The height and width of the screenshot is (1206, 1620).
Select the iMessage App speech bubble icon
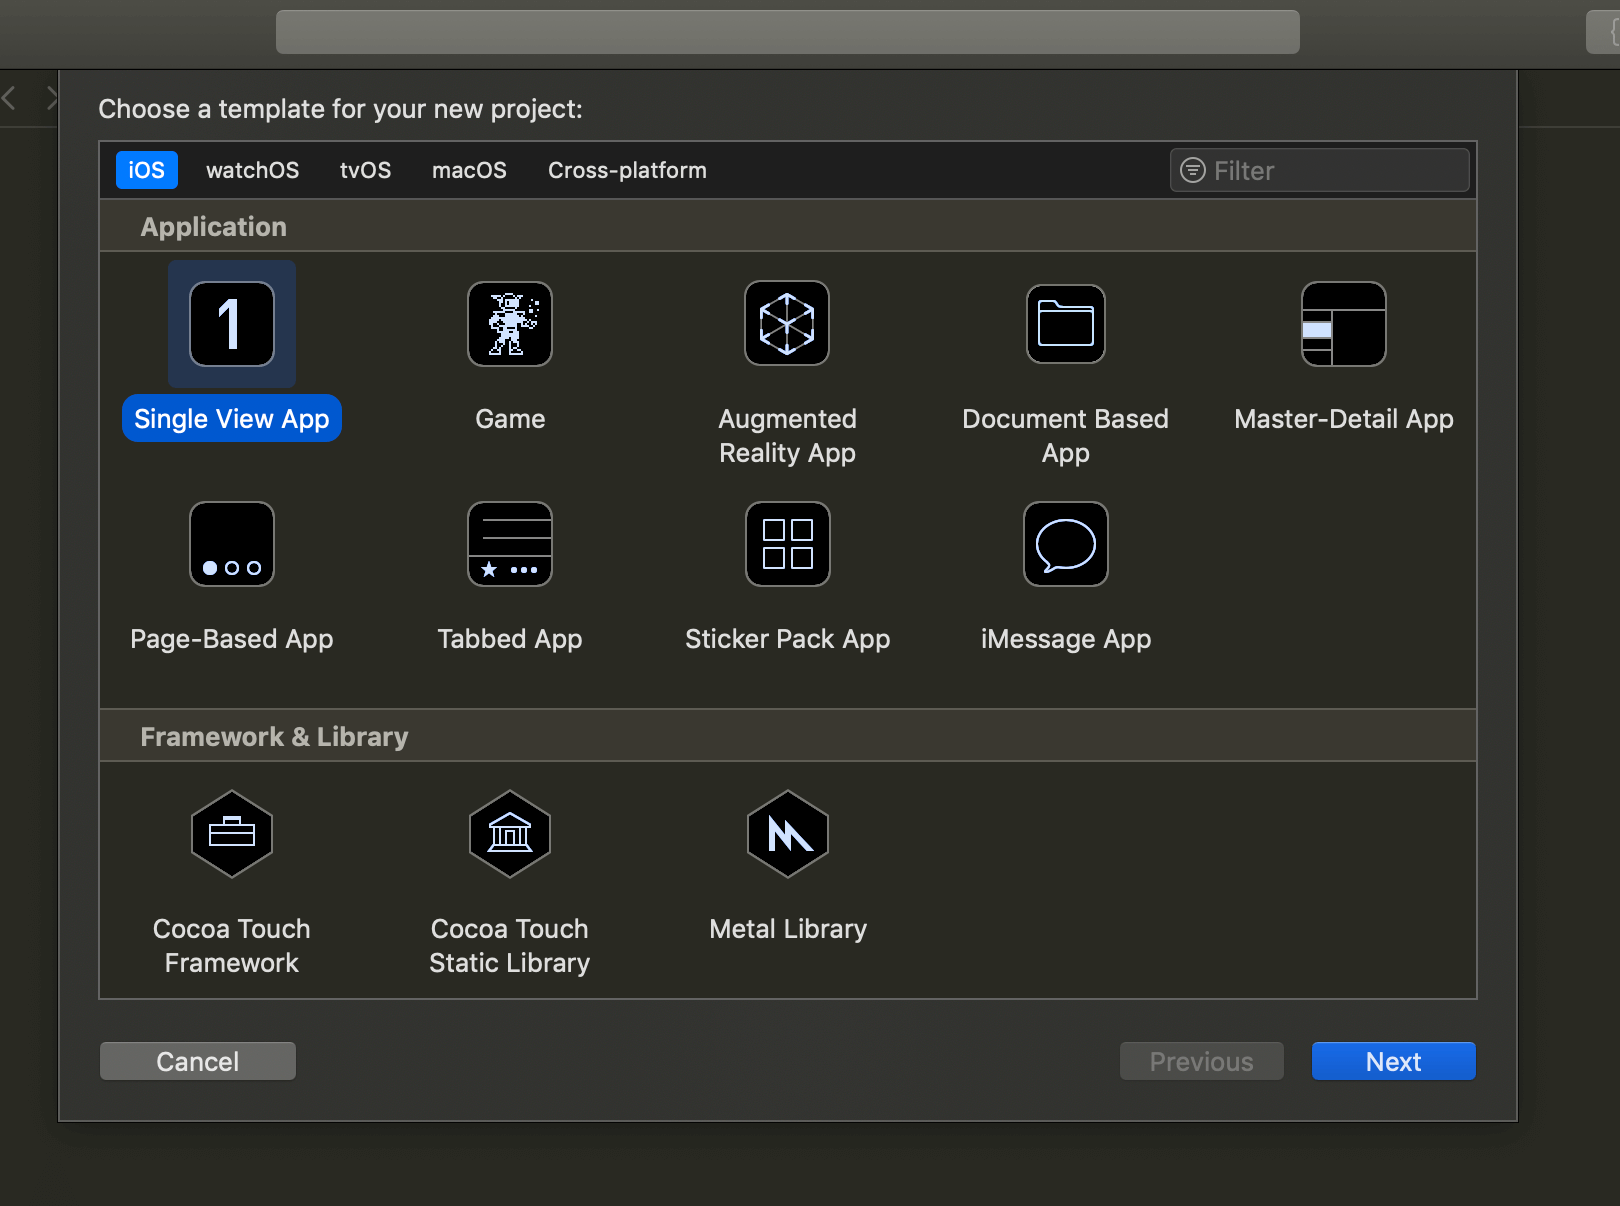pos(1066,544)
